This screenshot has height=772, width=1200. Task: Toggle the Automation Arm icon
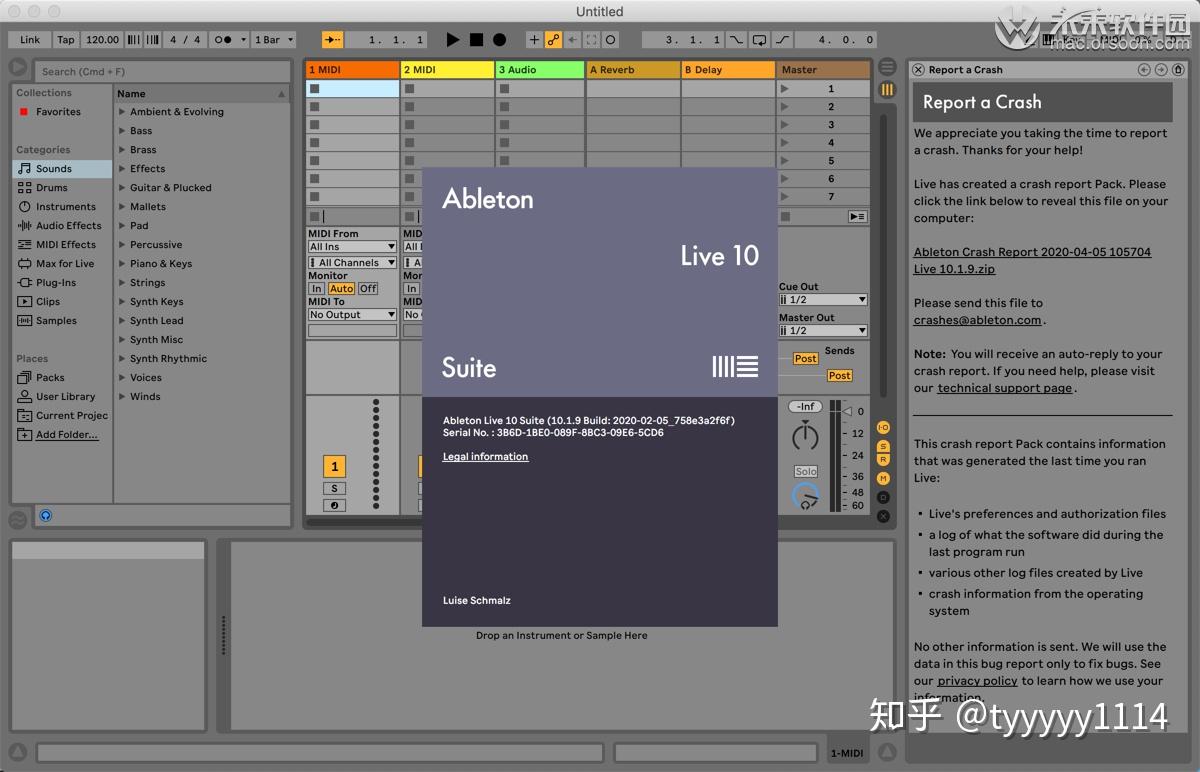tap(553, 40)
